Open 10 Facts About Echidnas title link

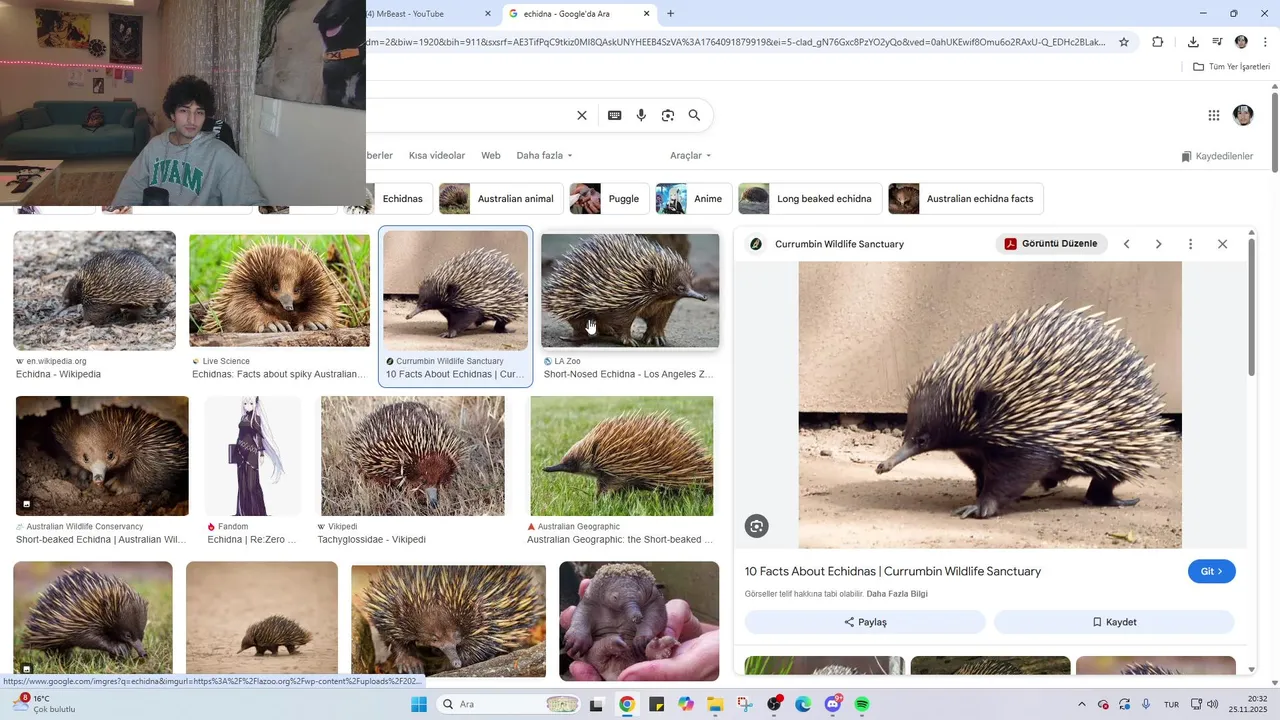(x=893, y=571)
